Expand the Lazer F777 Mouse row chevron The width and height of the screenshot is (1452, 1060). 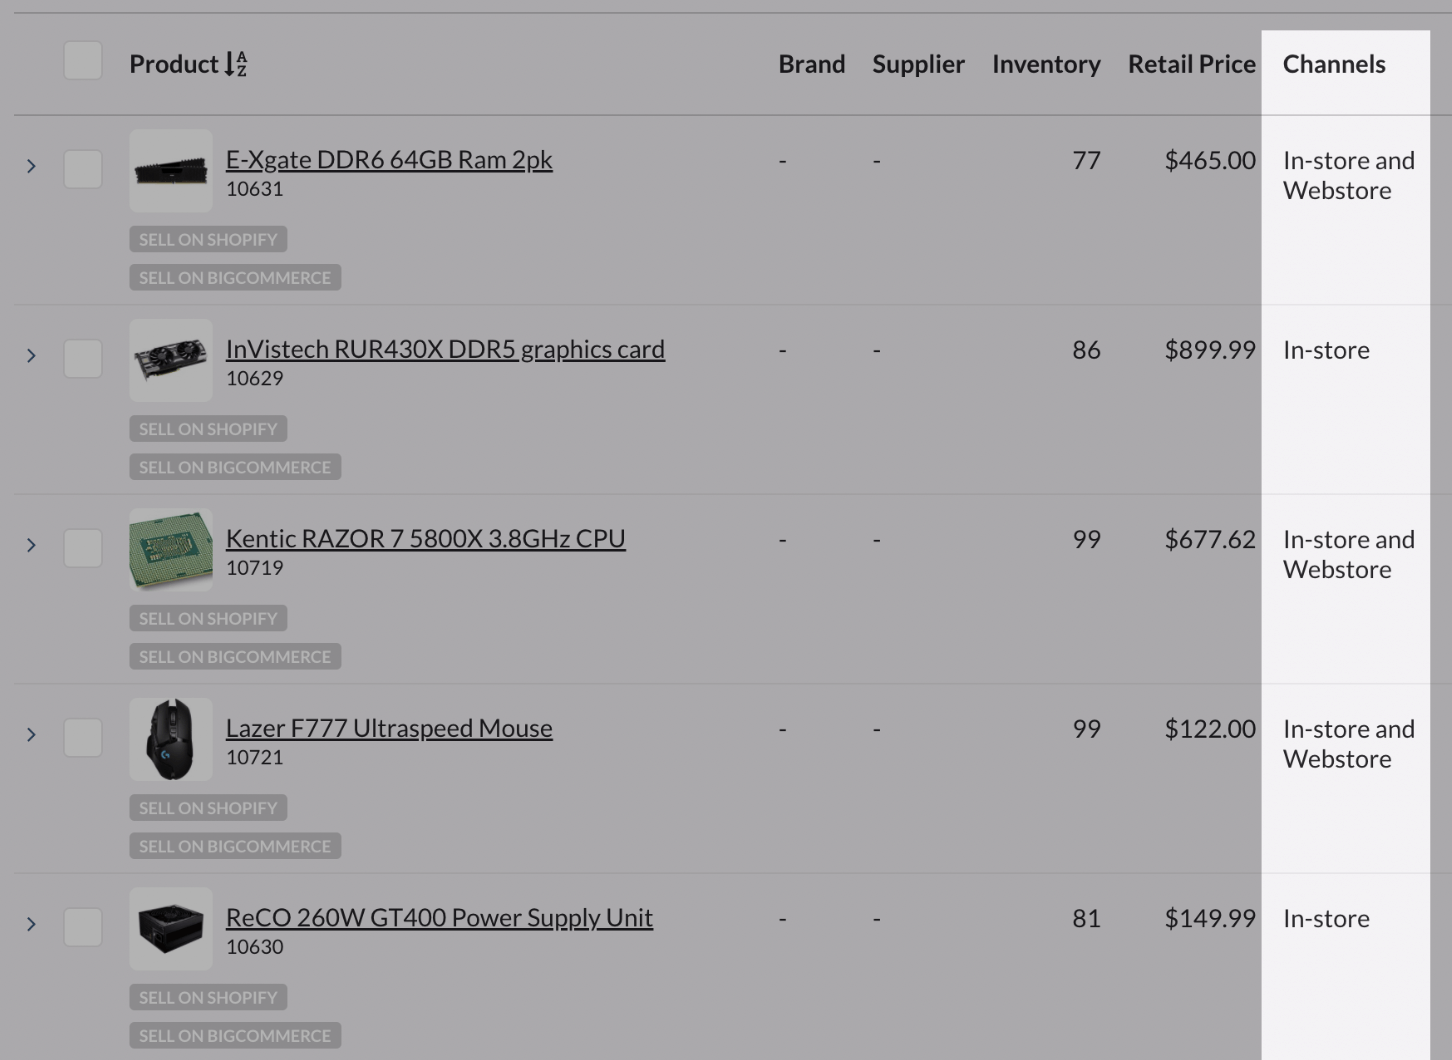click(x=31, y=735)
